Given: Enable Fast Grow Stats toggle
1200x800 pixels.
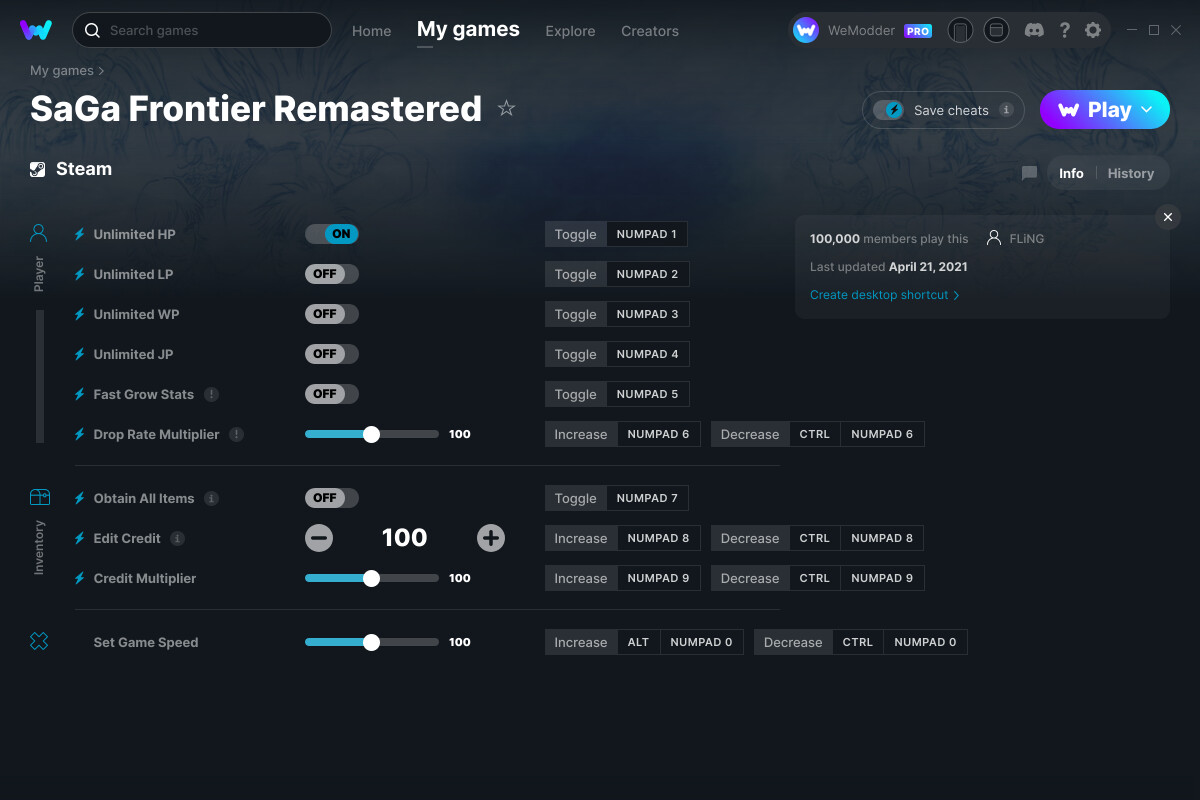Looking at the screenshot, I should [x=332, y=394].
